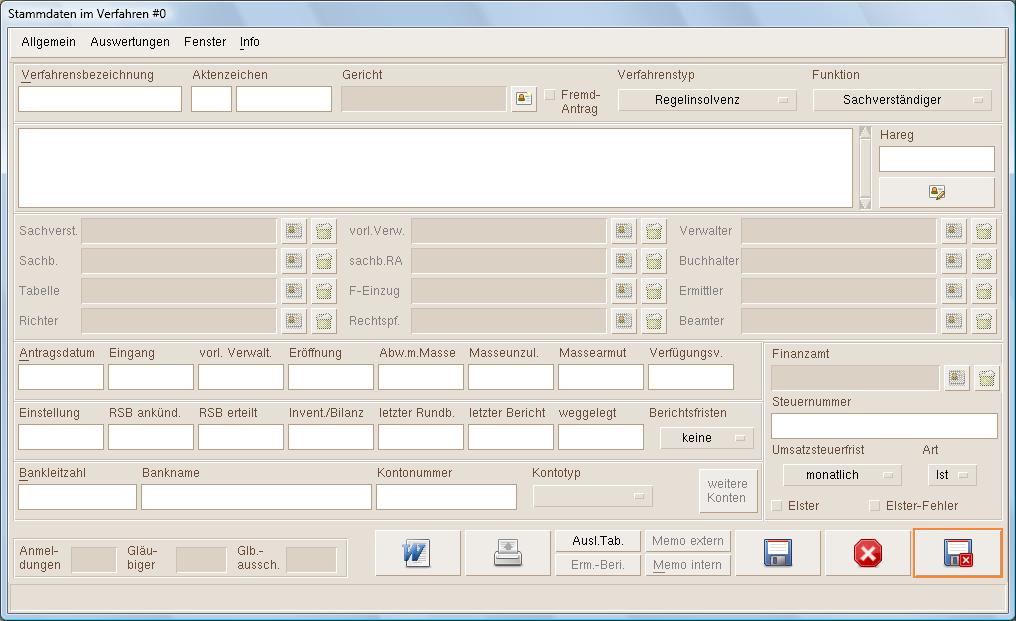Click the Bankname input field

[x=257, y=497]
